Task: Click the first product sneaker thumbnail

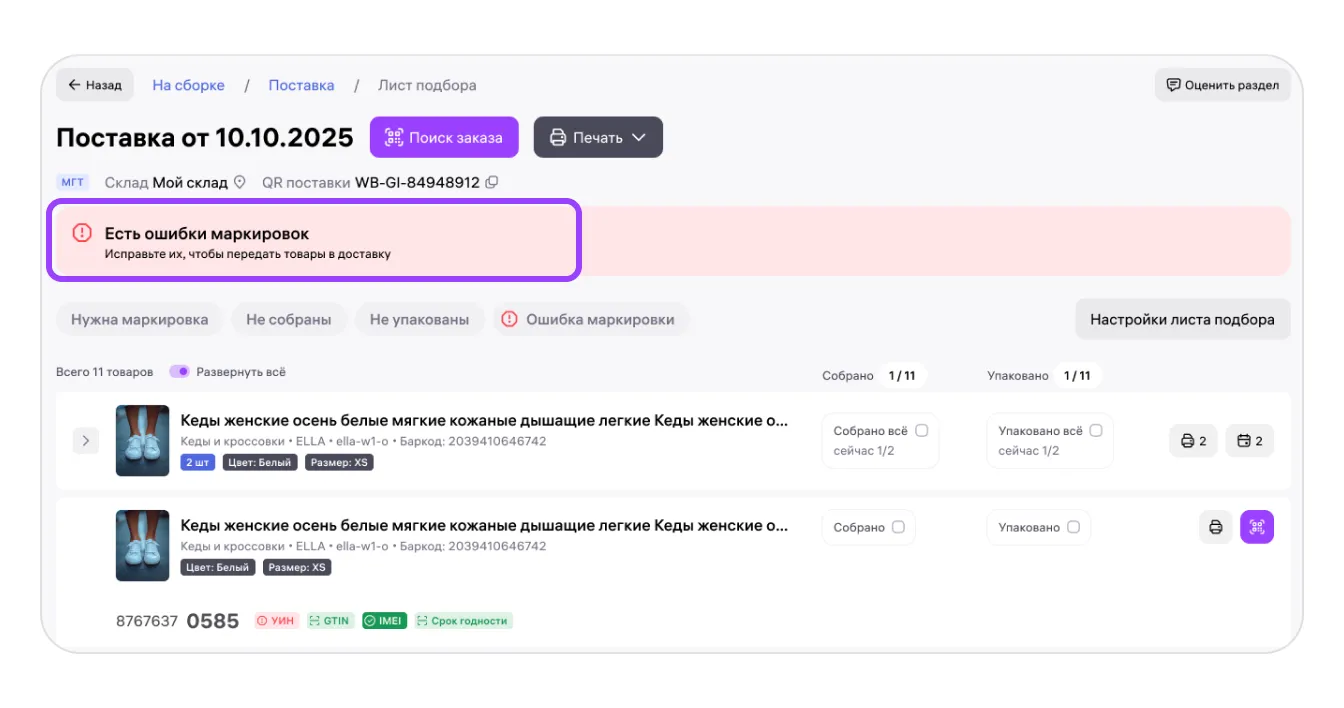Action: [142, 441]
